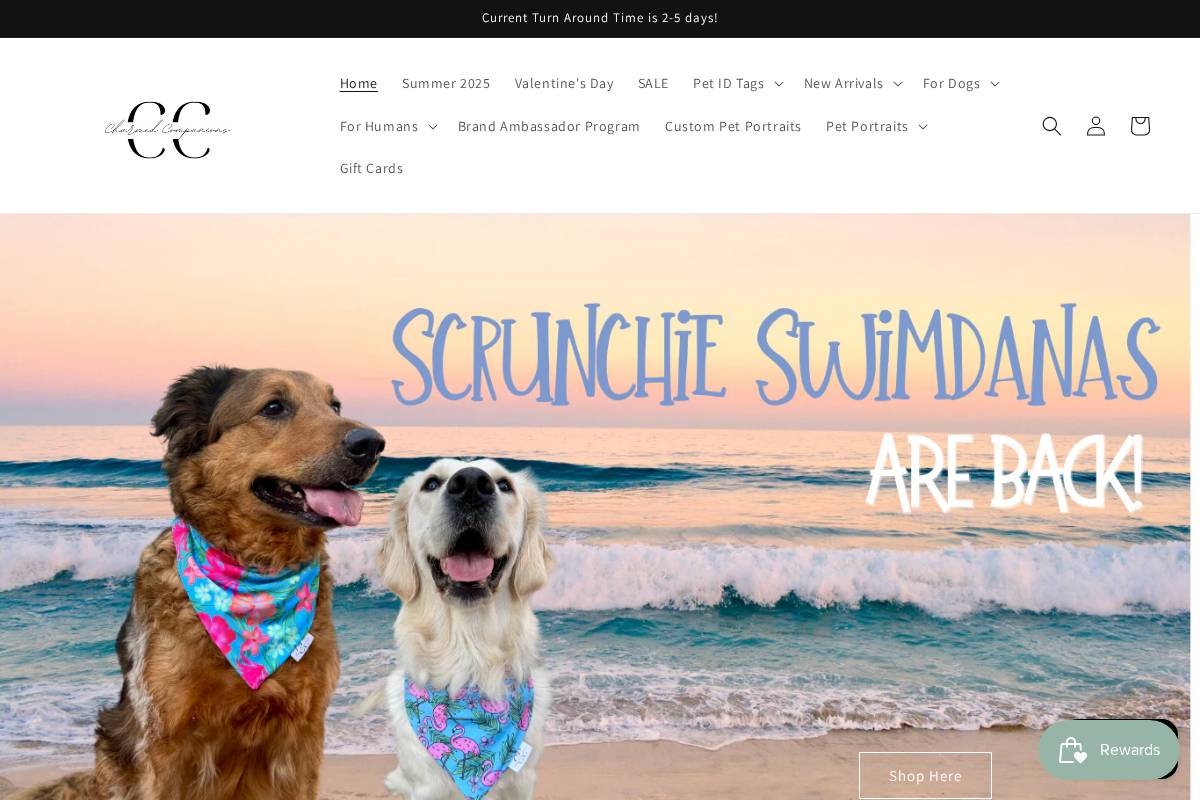Open Custom Pet Portraits link

[733, 126]
